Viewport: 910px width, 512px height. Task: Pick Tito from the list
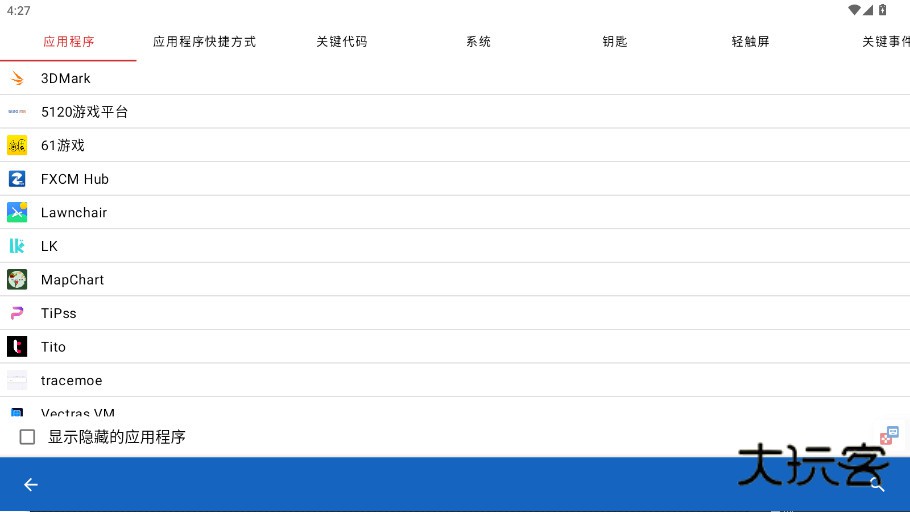pyautogui.click(x=455, y=347)
